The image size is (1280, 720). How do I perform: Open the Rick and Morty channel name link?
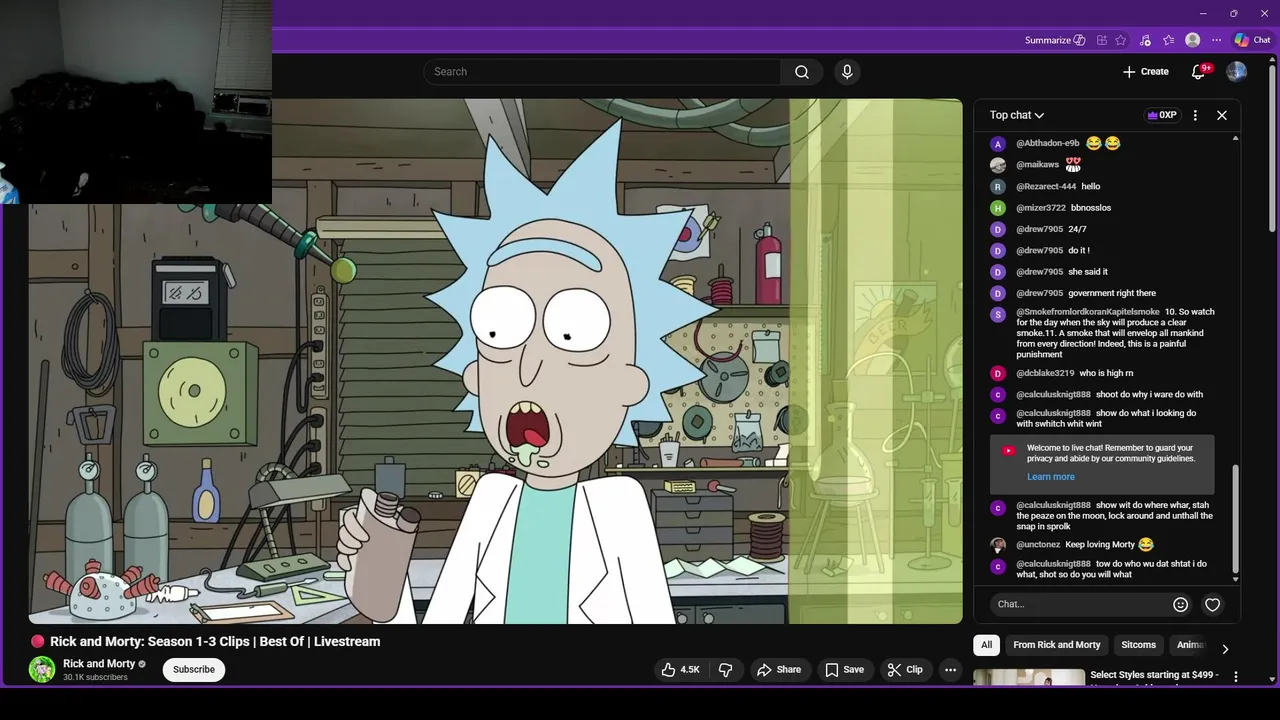[x=99, y=664]
